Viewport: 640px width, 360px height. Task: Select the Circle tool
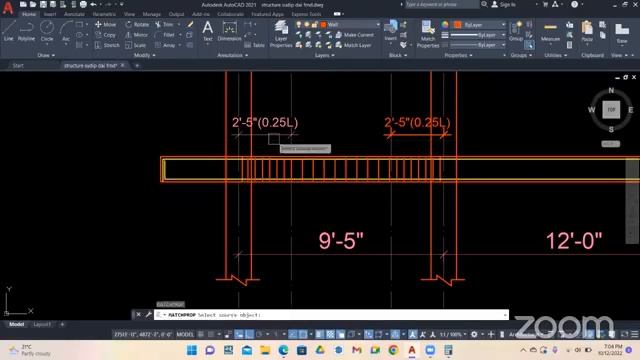pyautogui.click(x=47, y=31)
